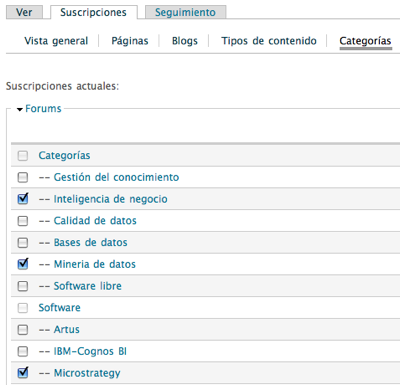Screen dimensions: 400x385
Task: Toggle the Categorías header row checkbox
Action: pyautogui.click(x=23, y=155)
